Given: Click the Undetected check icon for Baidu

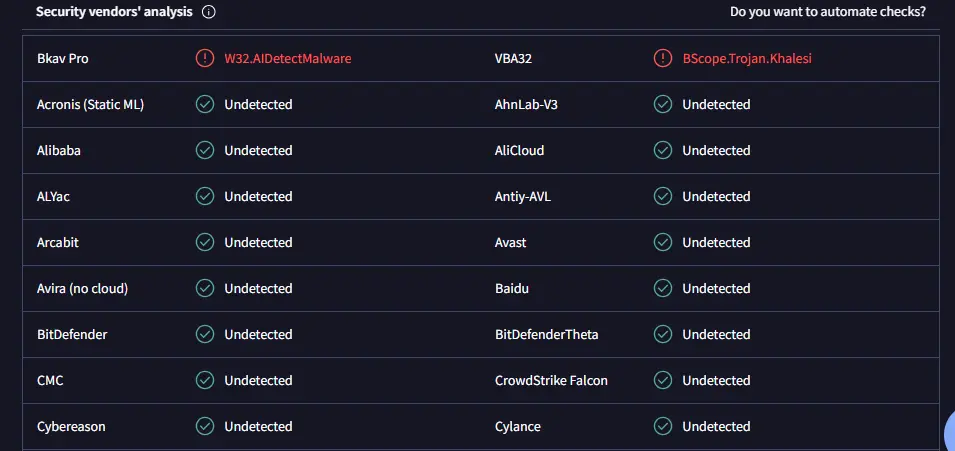Looking at the screenshot, I should (x=663, y=288).
